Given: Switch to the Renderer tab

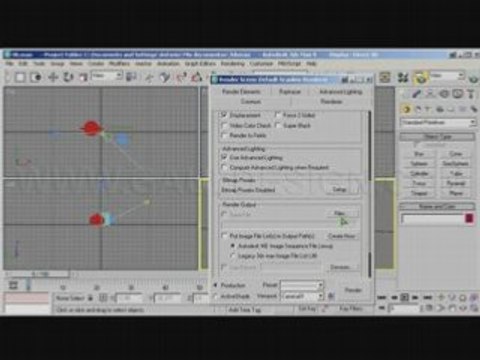Looking at the screenshot, I should tap(331, 101).
